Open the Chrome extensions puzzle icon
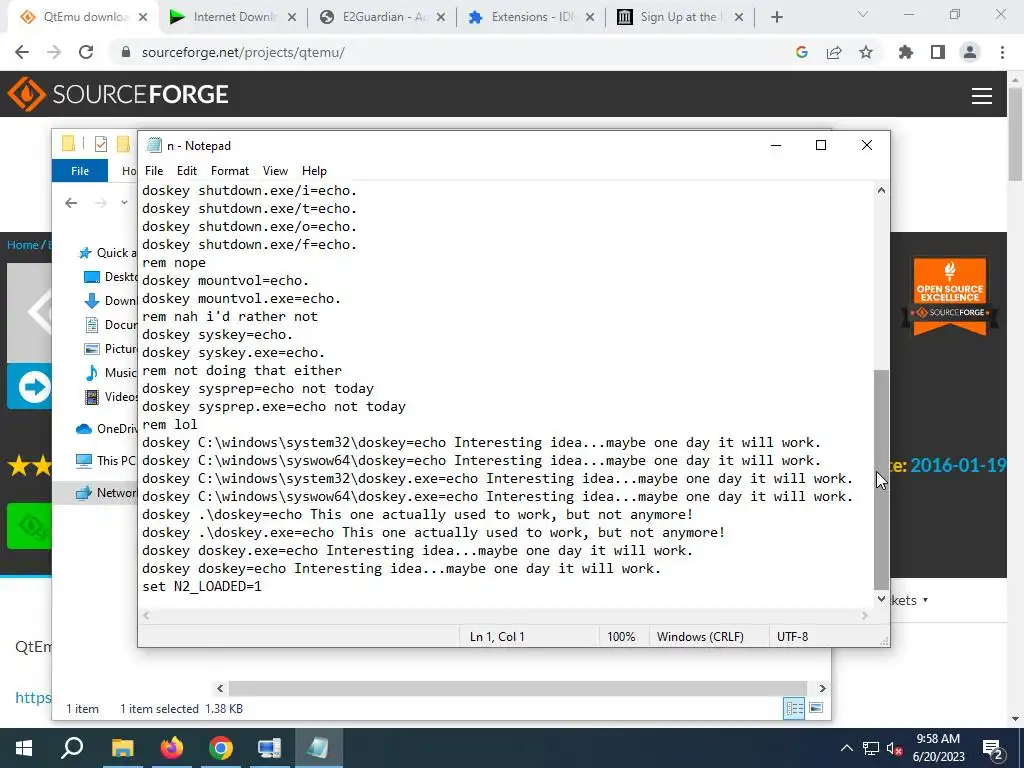The image size is (1024, 768). 906,52
